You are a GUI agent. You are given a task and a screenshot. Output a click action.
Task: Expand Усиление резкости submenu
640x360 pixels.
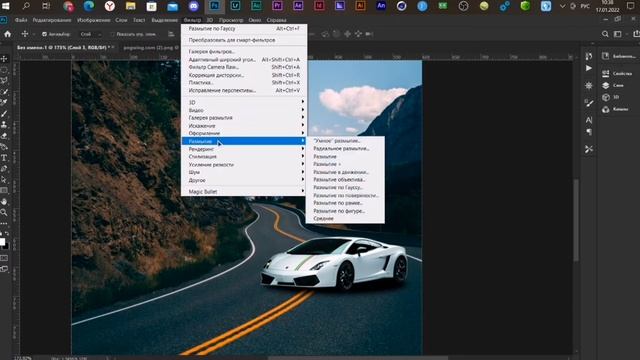(x=244, y=164)
